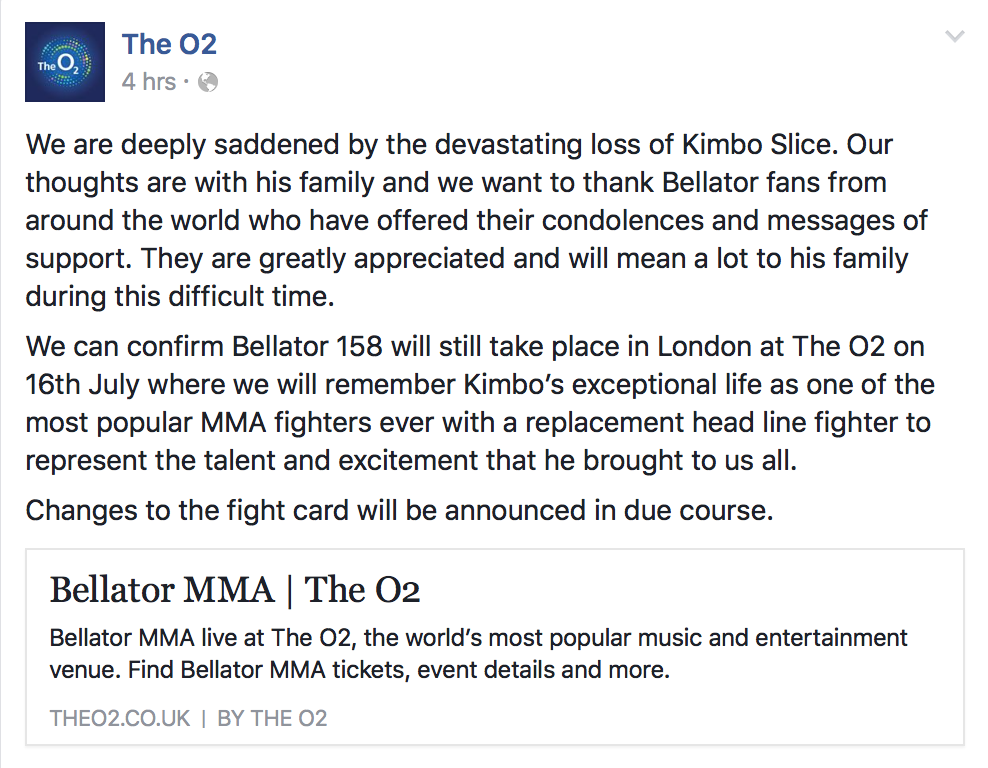Click the BY THE O2 byline

(x=272, y=718)
